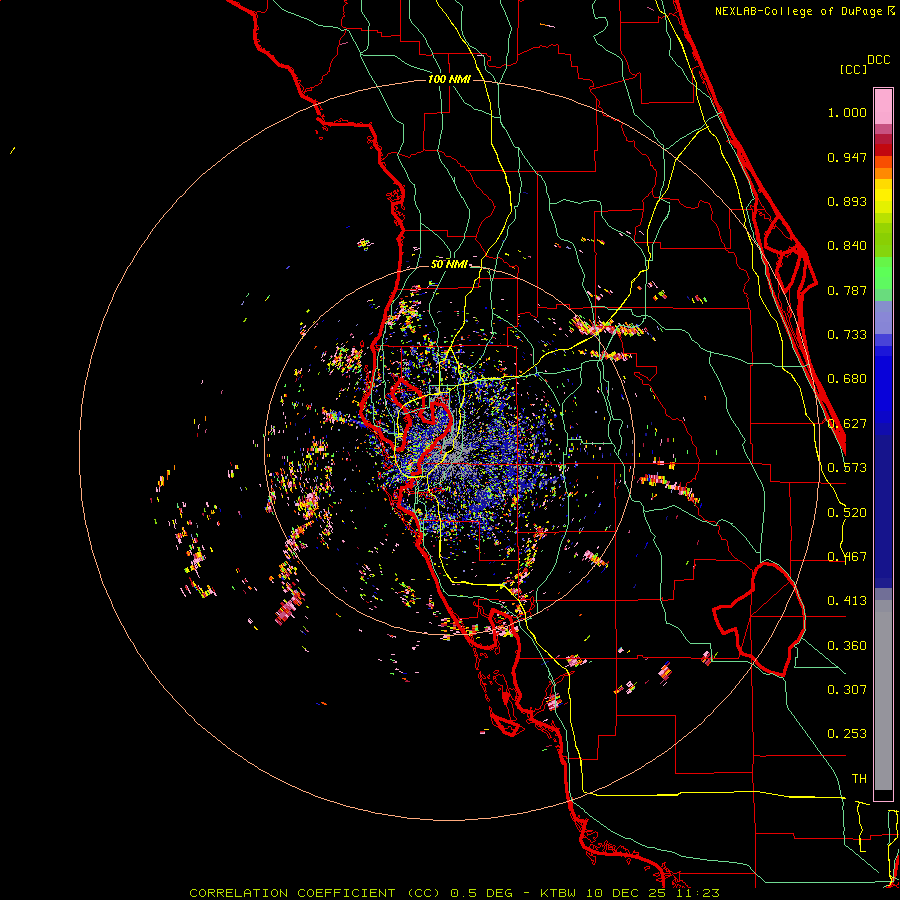Select the 0.893 scale value

847,201
